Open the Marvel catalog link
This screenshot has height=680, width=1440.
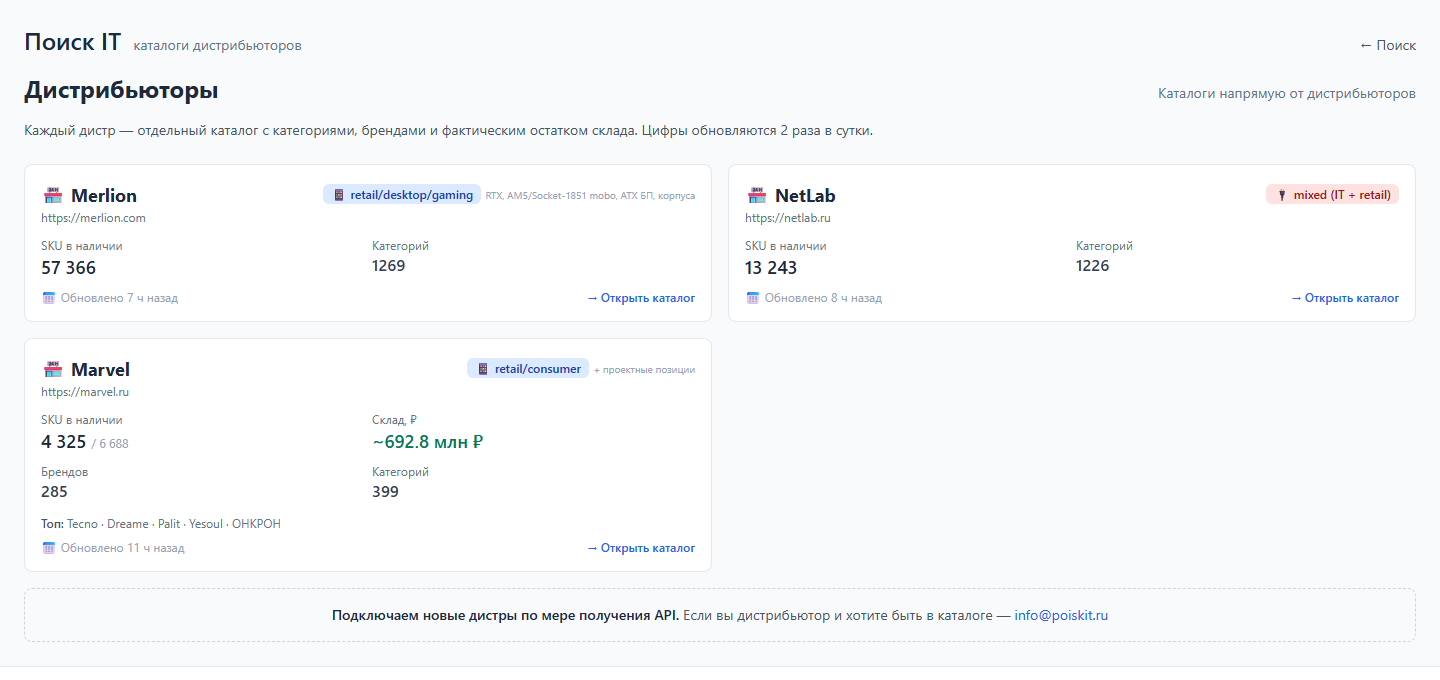pyautogui.click(x=641, y=548)
